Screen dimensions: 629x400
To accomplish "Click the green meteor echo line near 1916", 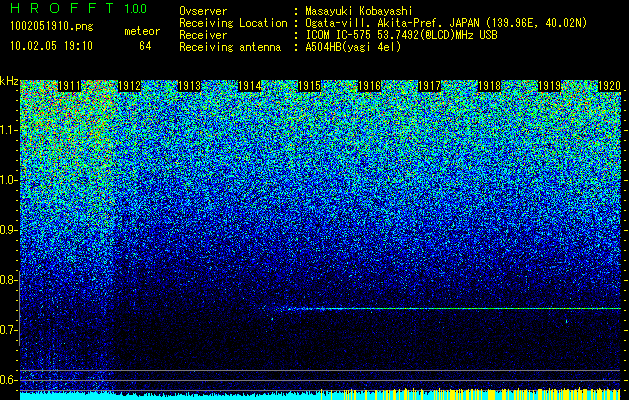I will (x=445, y=309).
